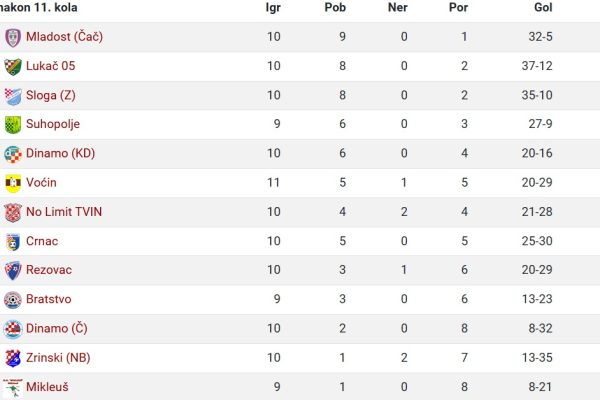Open the Mikleuš team link
Image resolution: width=600 pixels, height=400 pixels.
tap(47, 387)
